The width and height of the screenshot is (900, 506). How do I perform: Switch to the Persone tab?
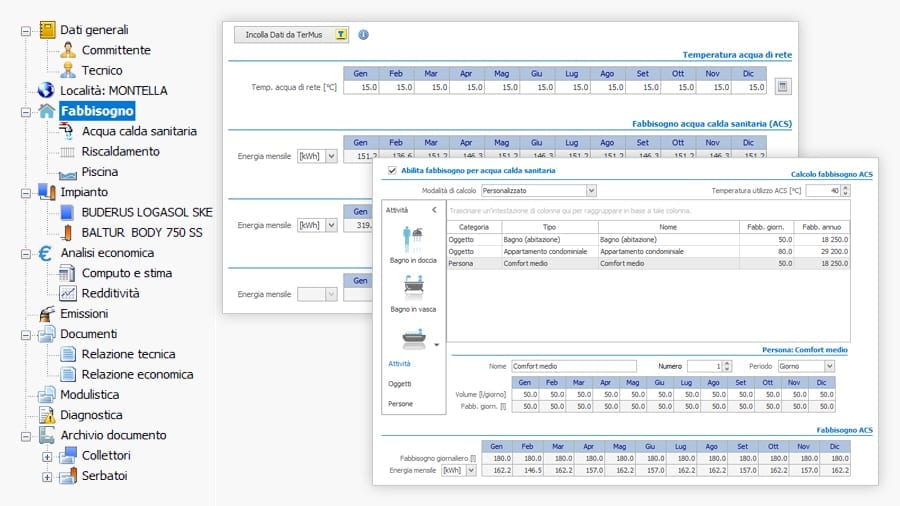coord(400,404)
